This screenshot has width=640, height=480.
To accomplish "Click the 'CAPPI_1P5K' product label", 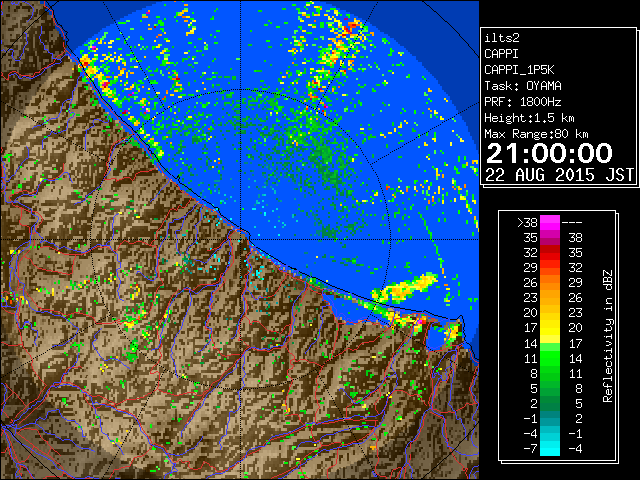I will [519, 70].
